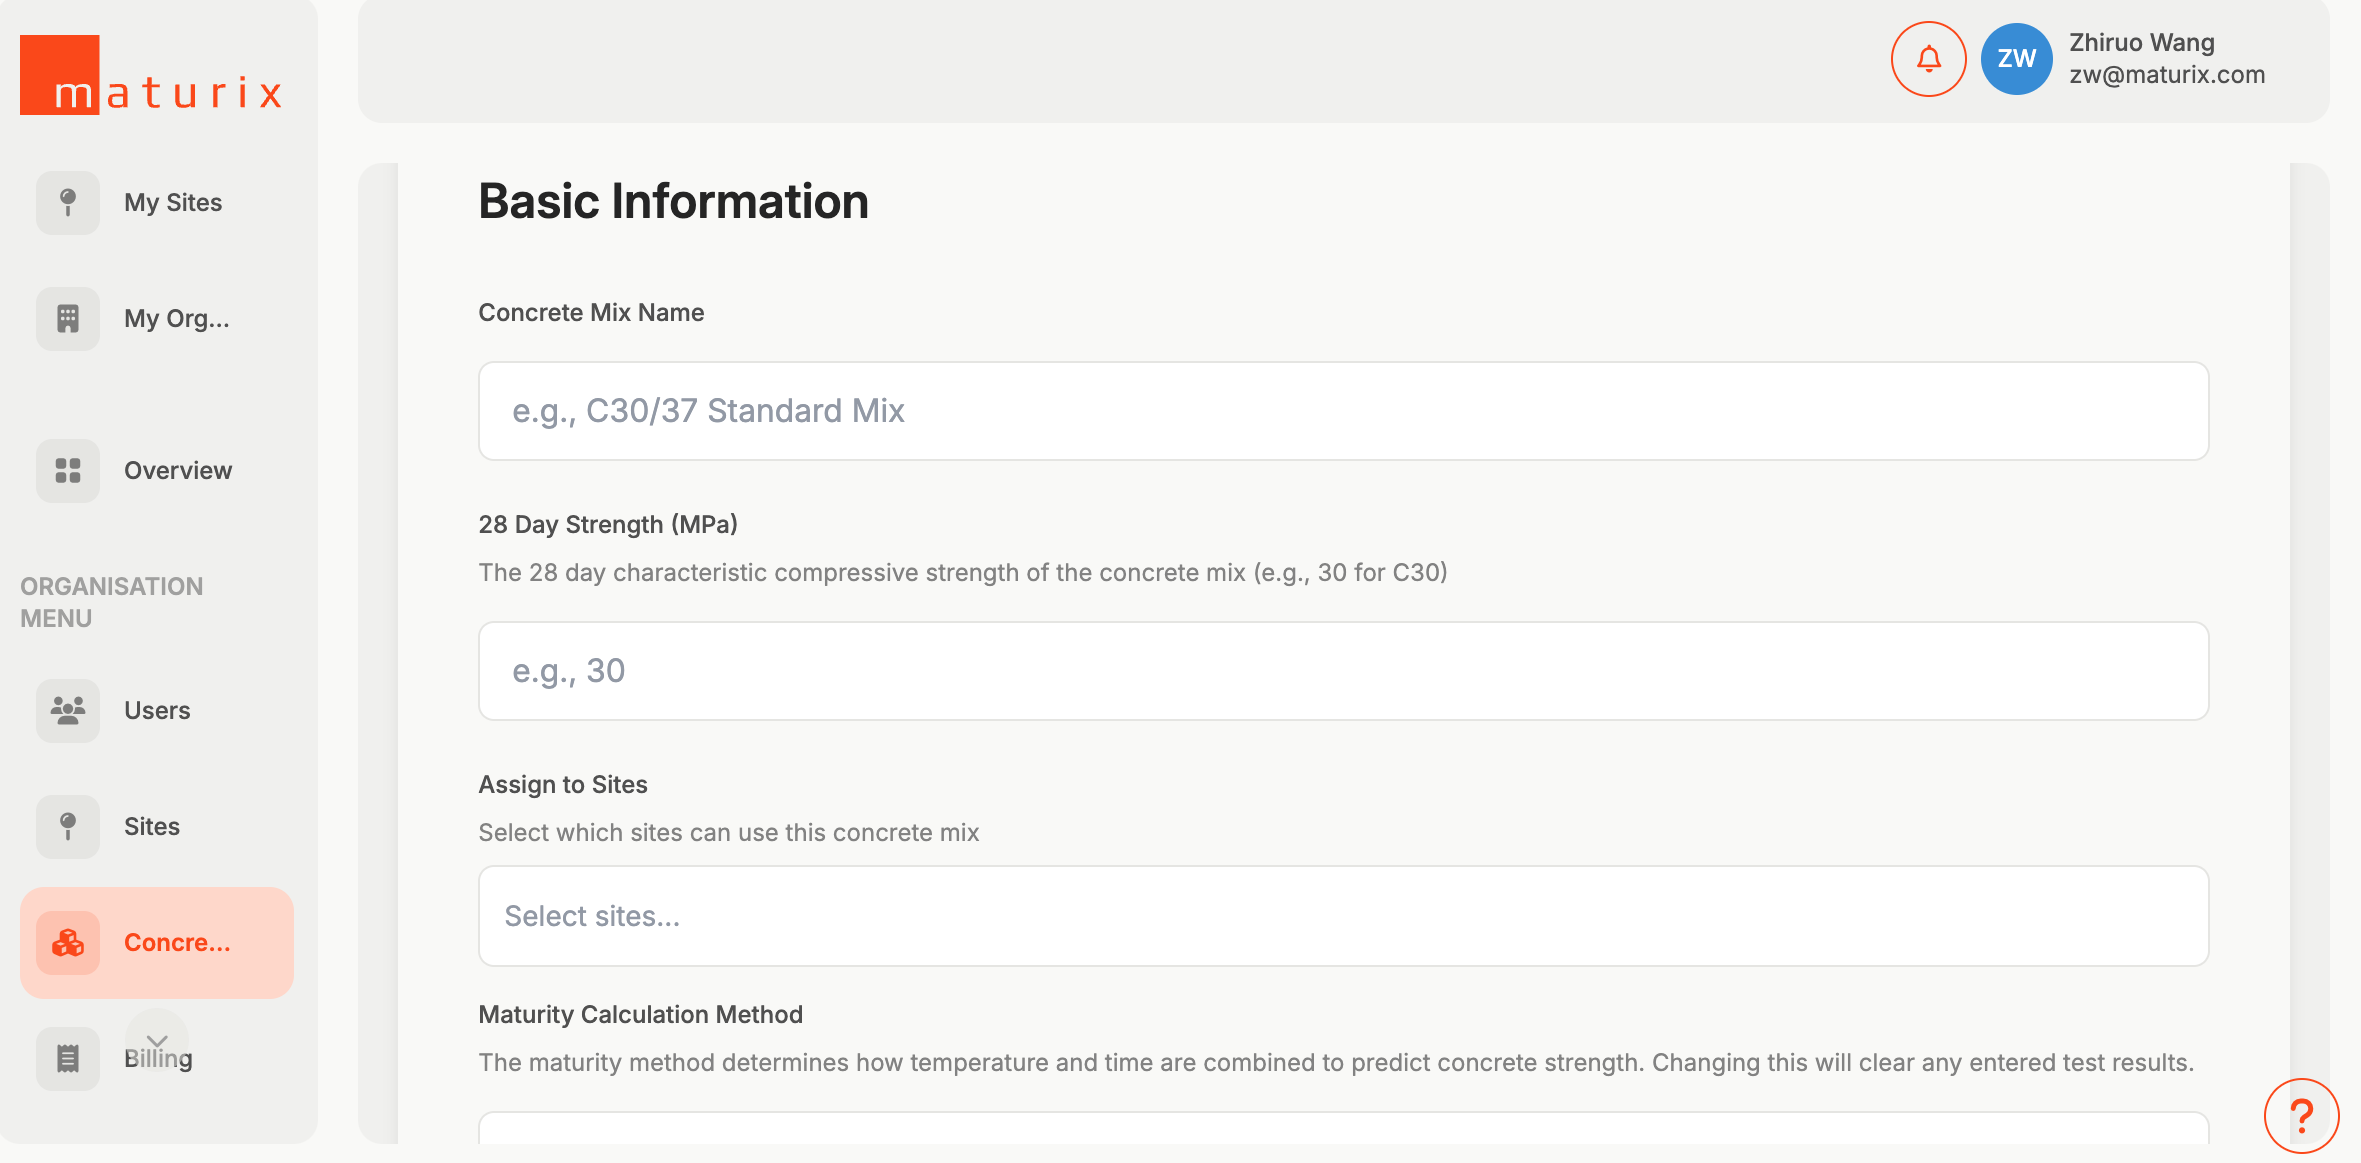Select Users in the organisation menu
This screenshot has width=2361, height=1163.
click(x=156, y=710)
